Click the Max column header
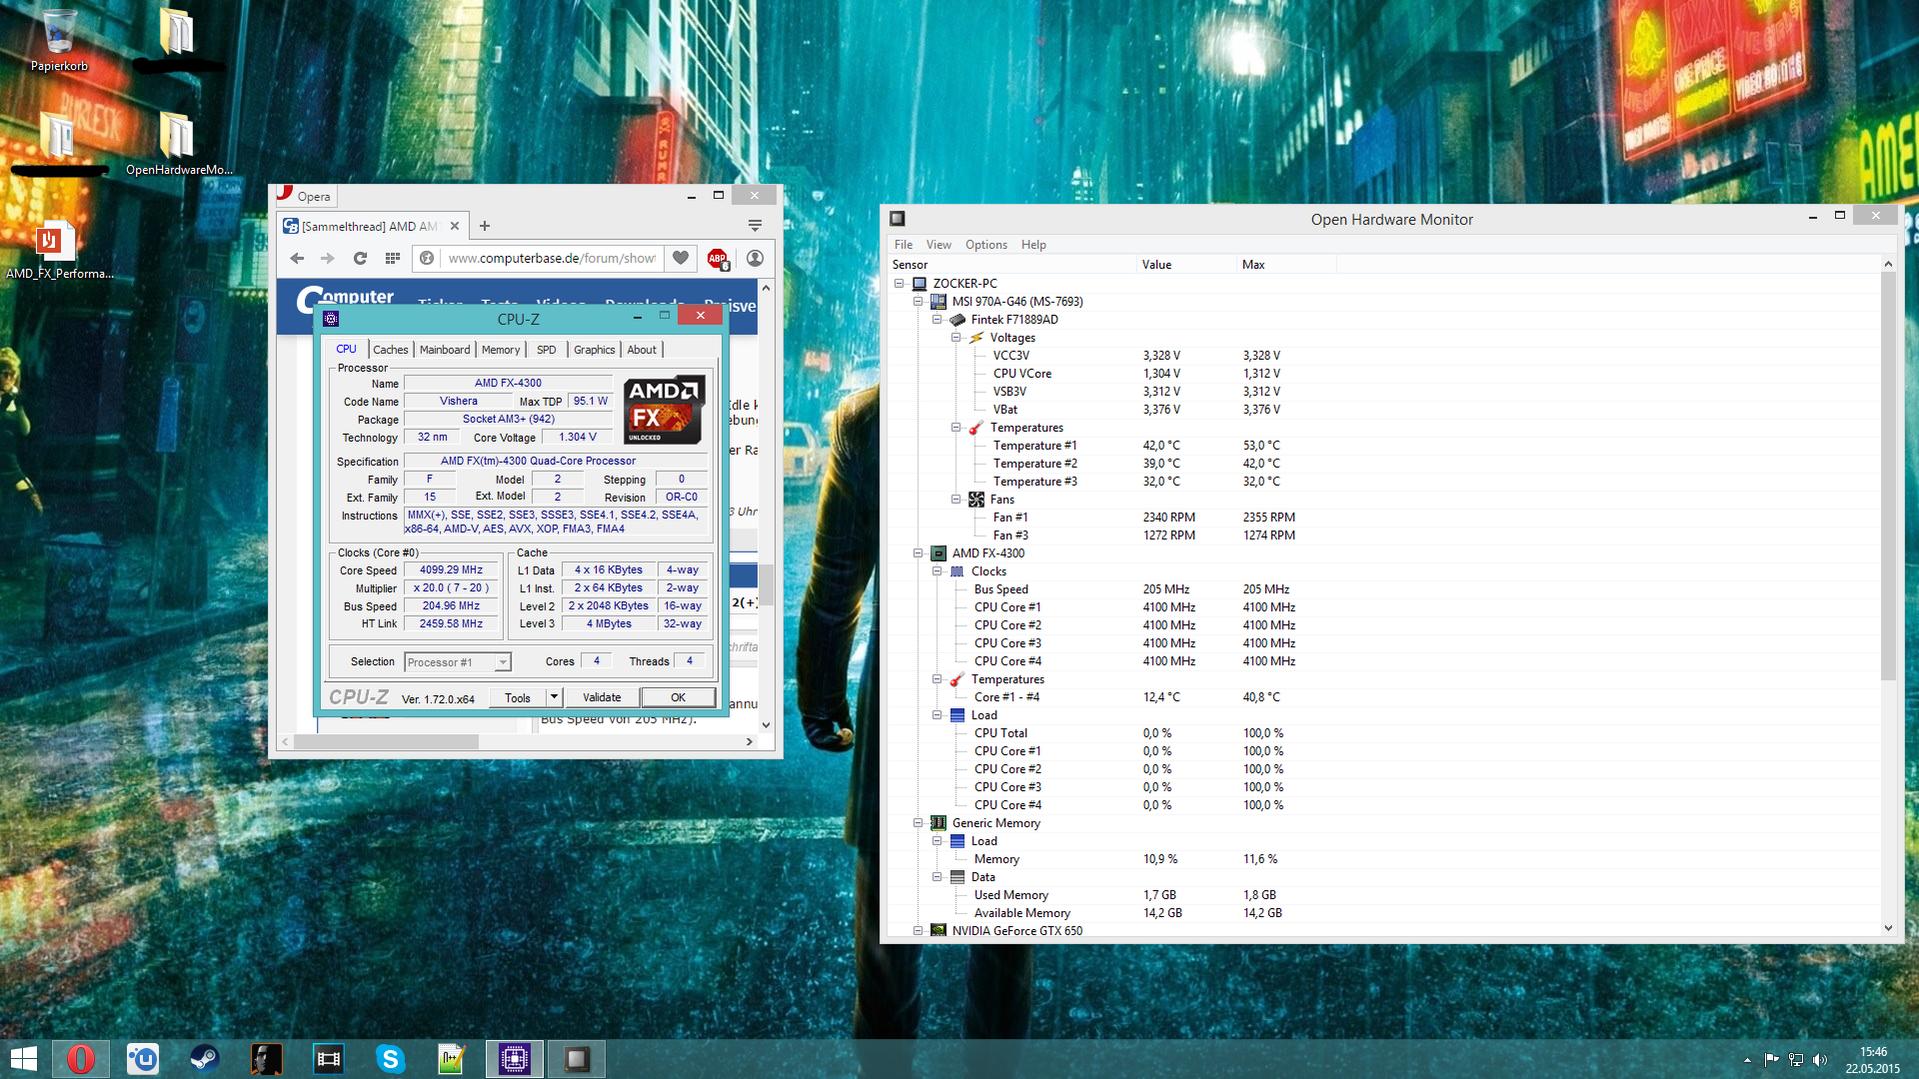Screen dimensions: 1919x1079 coord(1287,265)
